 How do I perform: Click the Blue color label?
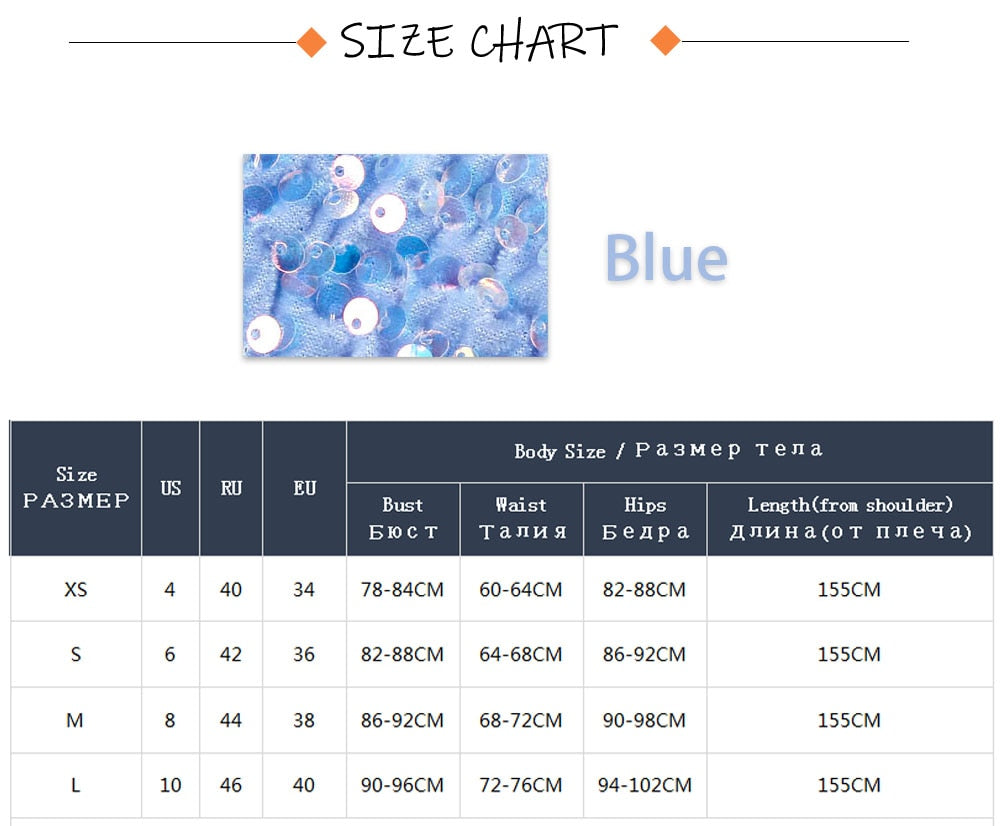(666, 257)
